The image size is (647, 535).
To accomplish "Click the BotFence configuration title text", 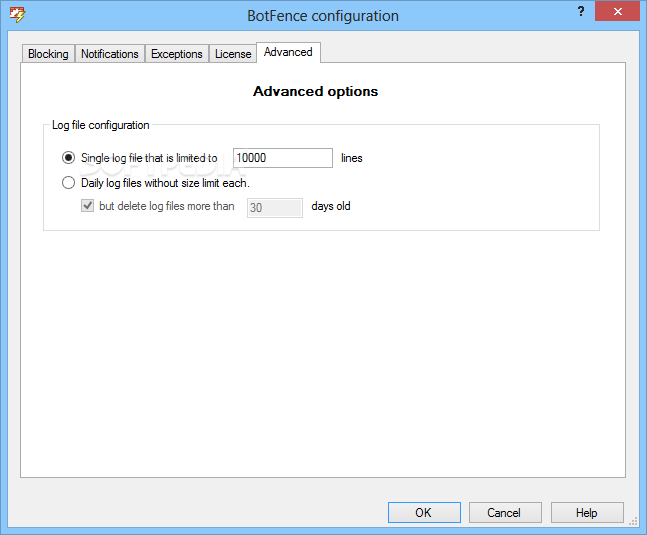I will coord(323,16).
